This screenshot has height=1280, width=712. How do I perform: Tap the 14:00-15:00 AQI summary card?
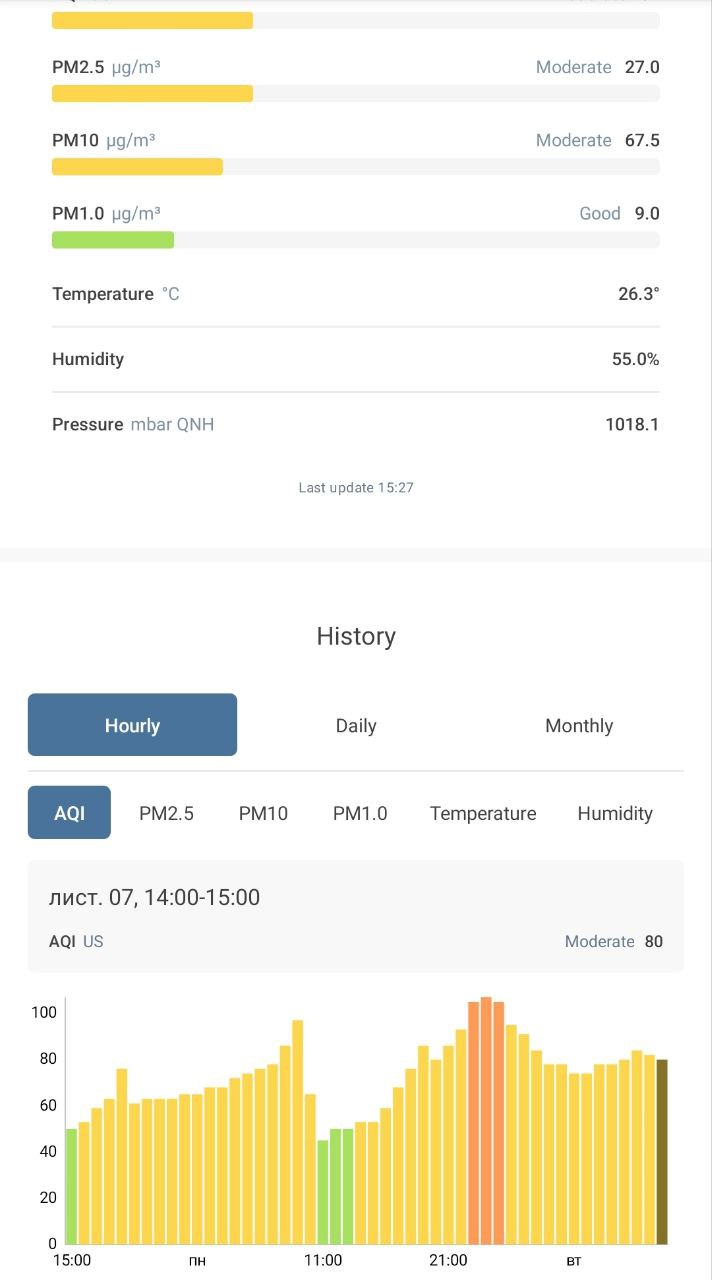click(355, 916)
